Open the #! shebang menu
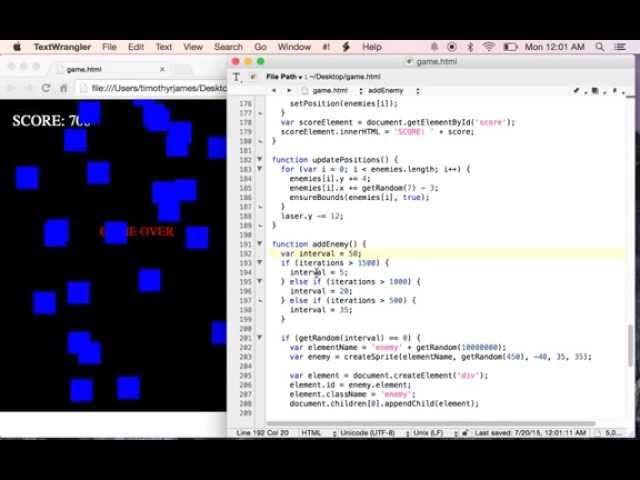This screenshot has width=640, height=480. [x=326, y=47]
